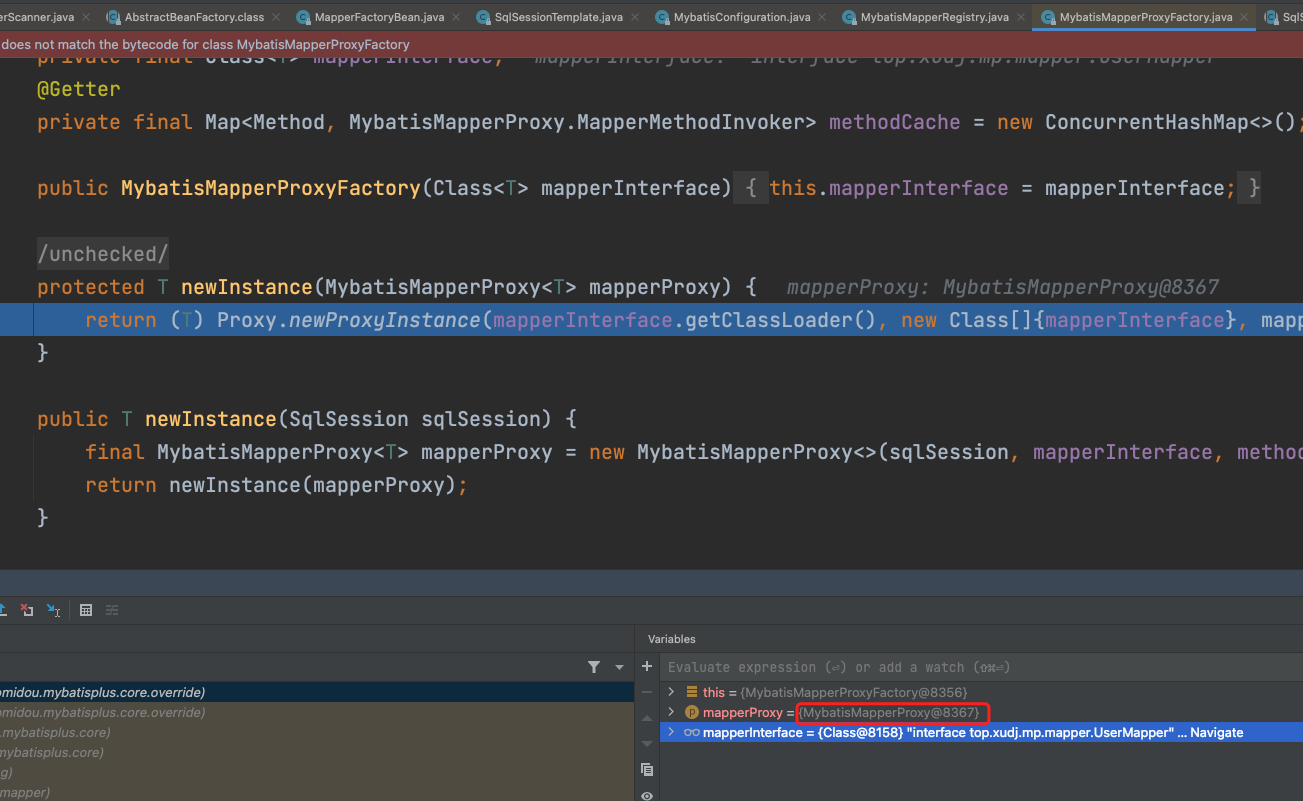This screenshot has height=801, width=1303.
Task: Open the frames filter dropdown arrow
Action: (619, 667)
